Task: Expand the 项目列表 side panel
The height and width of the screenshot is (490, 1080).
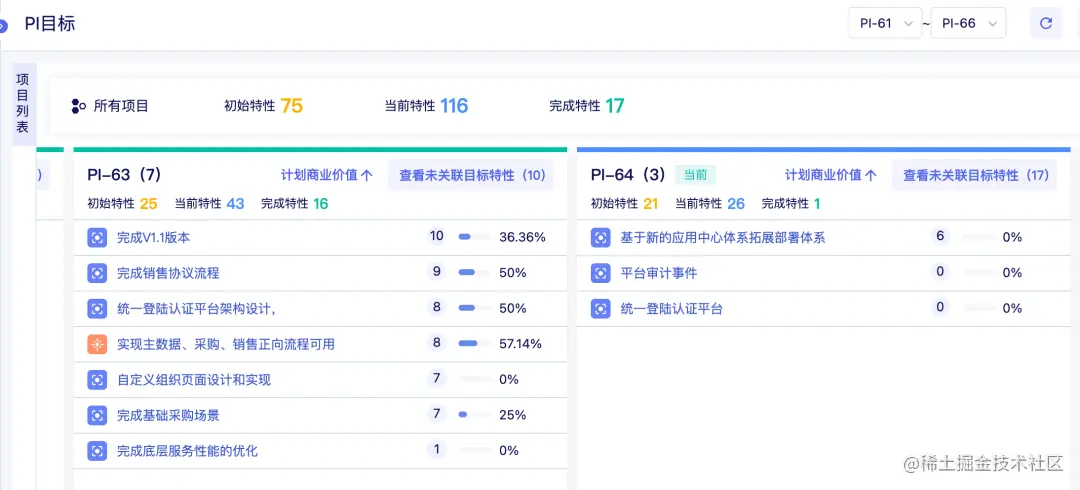Action: click(x=23, y=104)
